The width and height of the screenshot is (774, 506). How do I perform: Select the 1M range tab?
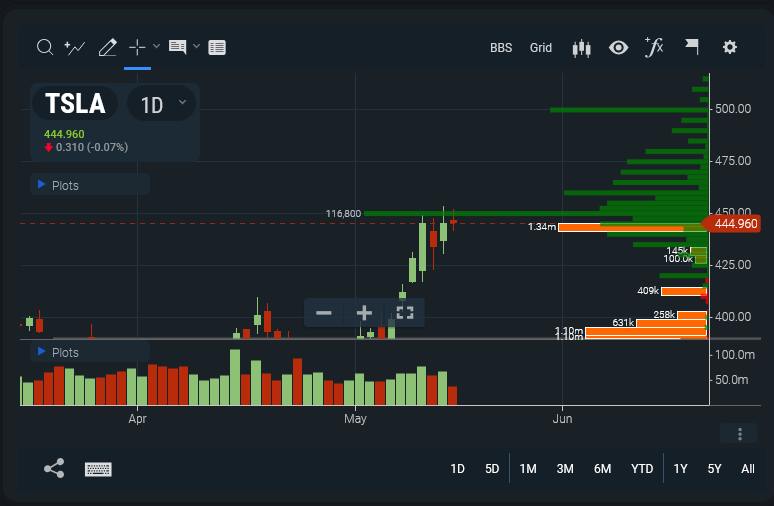click(528, 468)
